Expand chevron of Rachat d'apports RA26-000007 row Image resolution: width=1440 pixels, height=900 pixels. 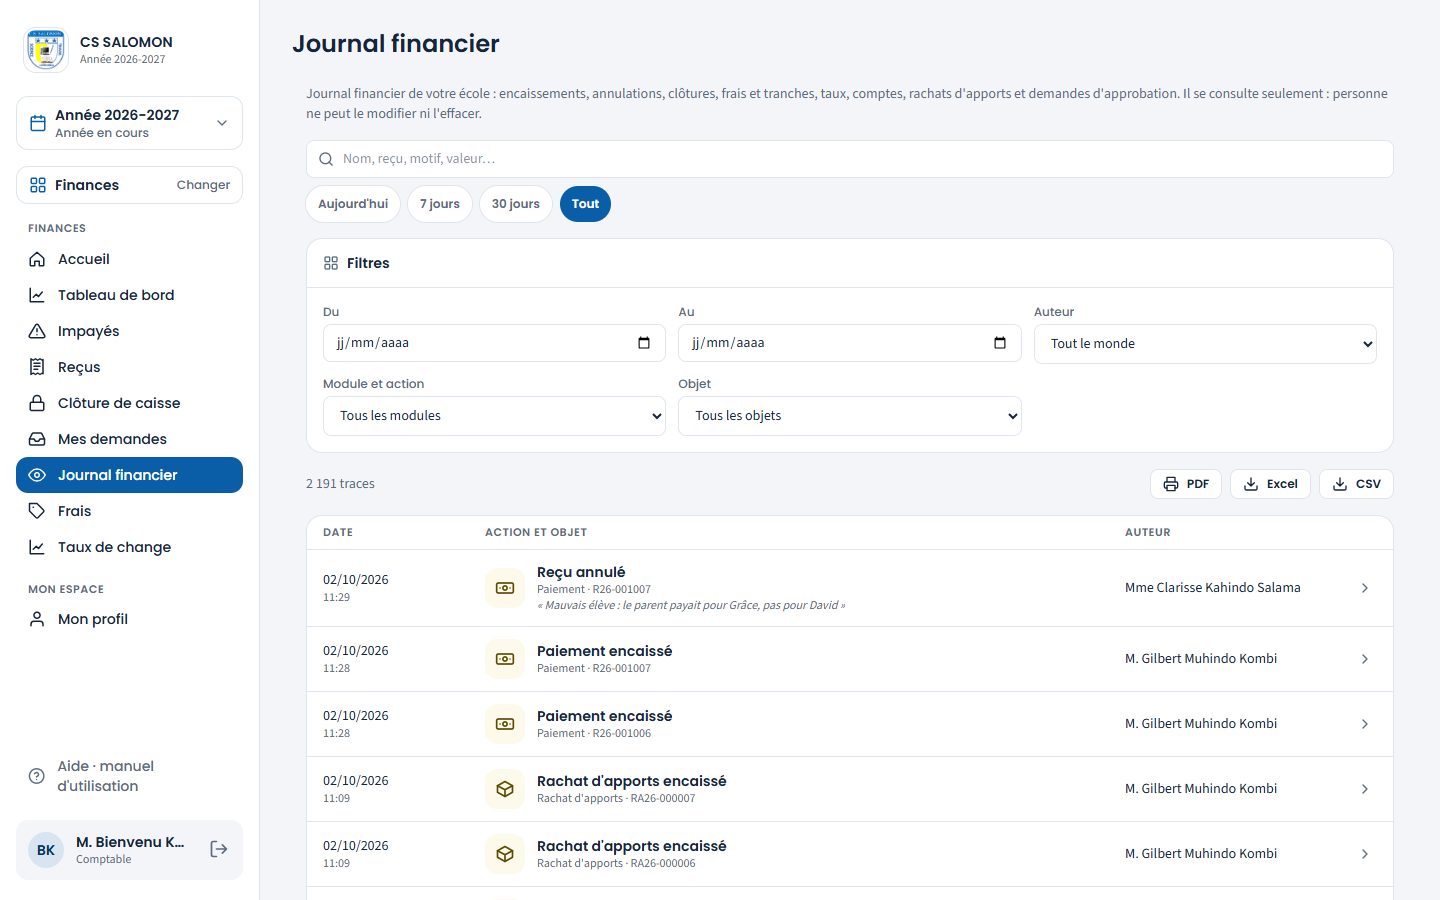click(x=1365, y=789)
